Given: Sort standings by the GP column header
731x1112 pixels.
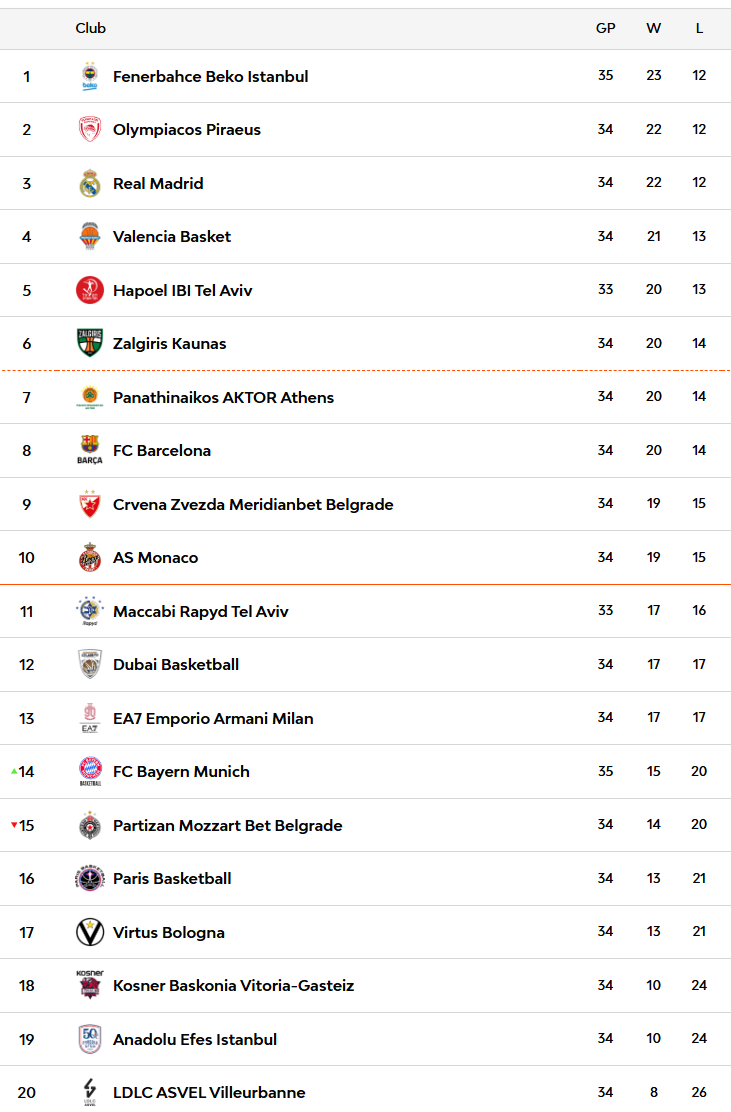Looking at the screenshot, I should (x=605, y=28).
